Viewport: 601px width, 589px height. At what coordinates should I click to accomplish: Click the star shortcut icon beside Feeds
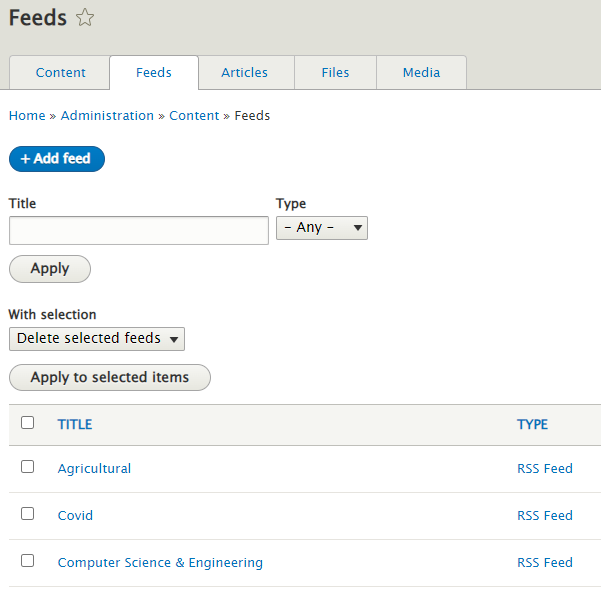click(85, 18)
